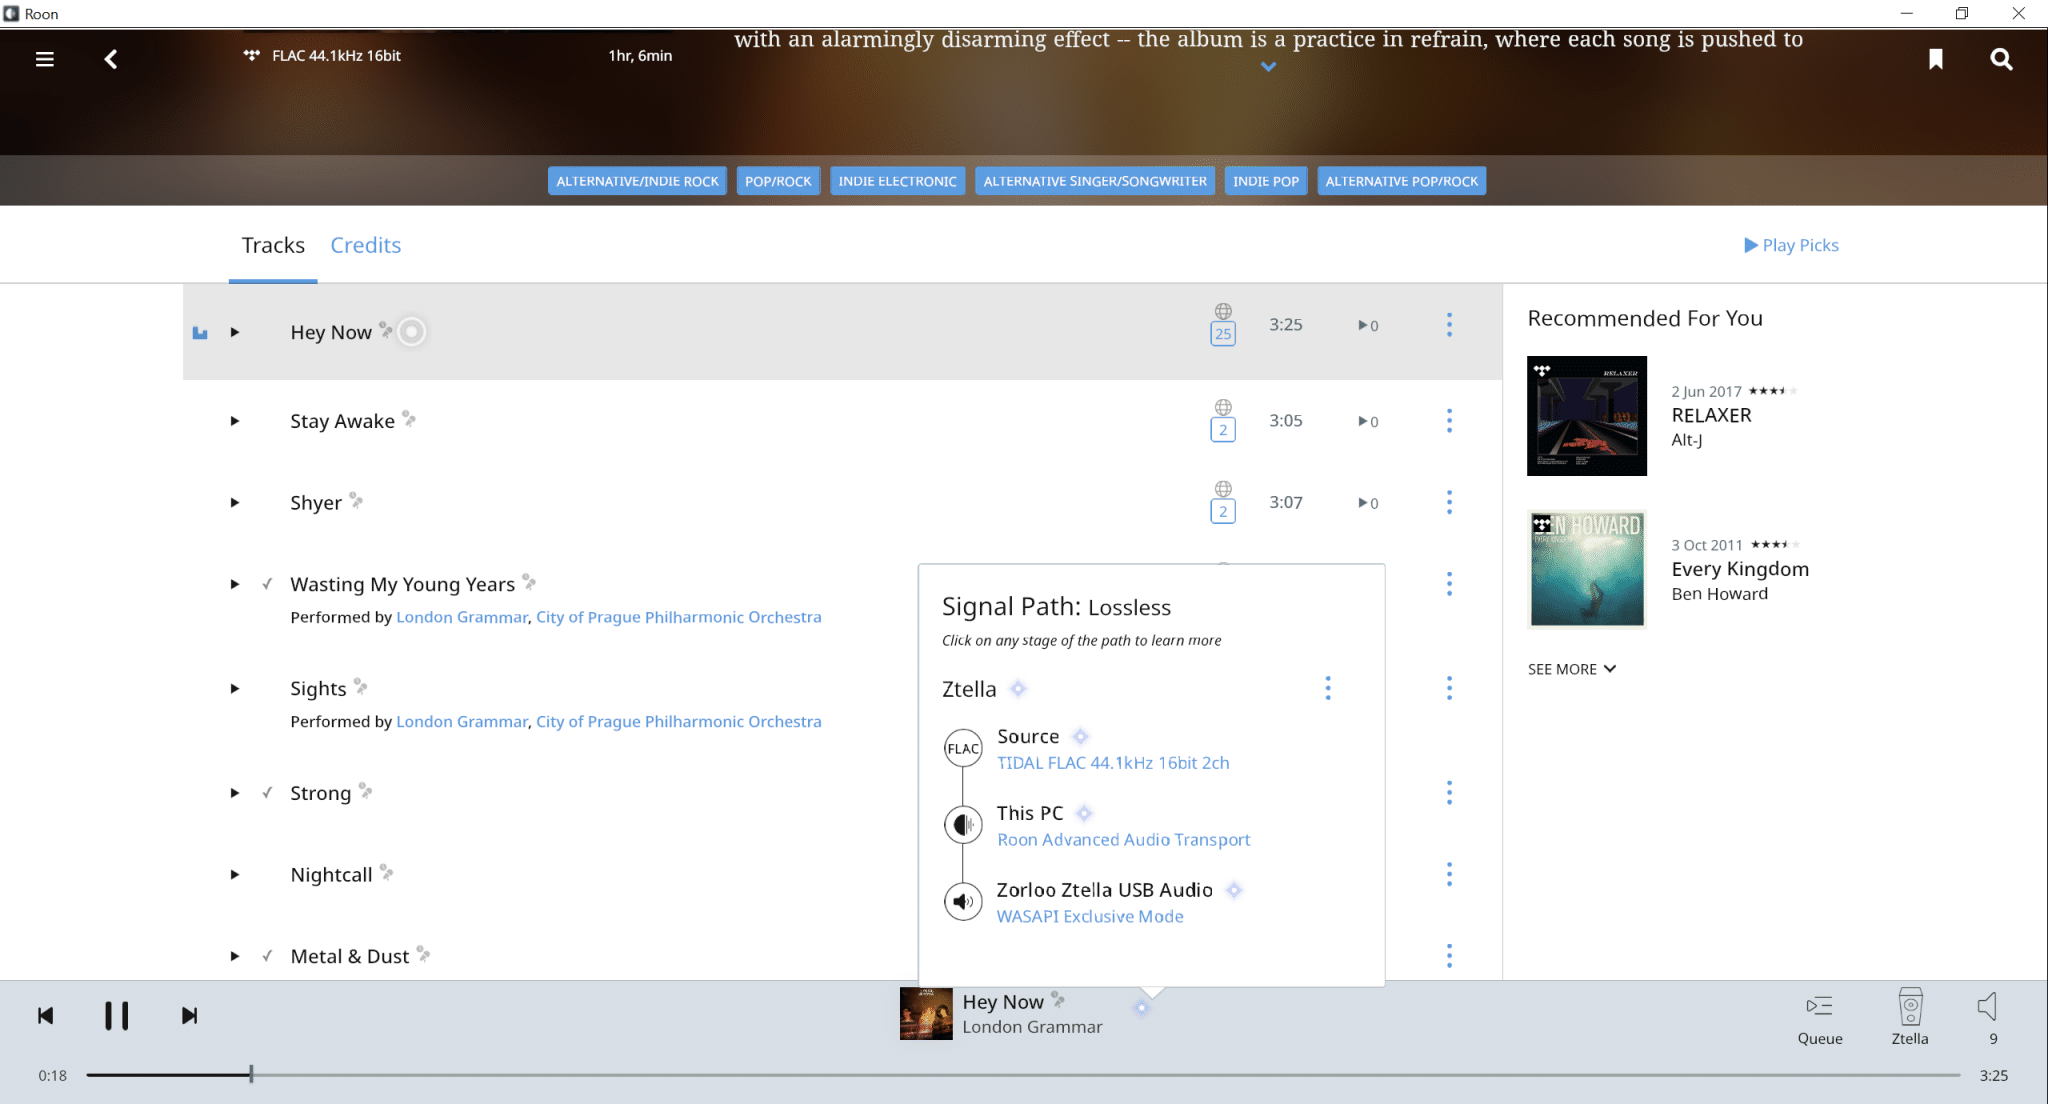Toggle pick checkmark on Metal & Dust
Image resolution: width=2048 pixels, height=1104 pixels.
267,956
